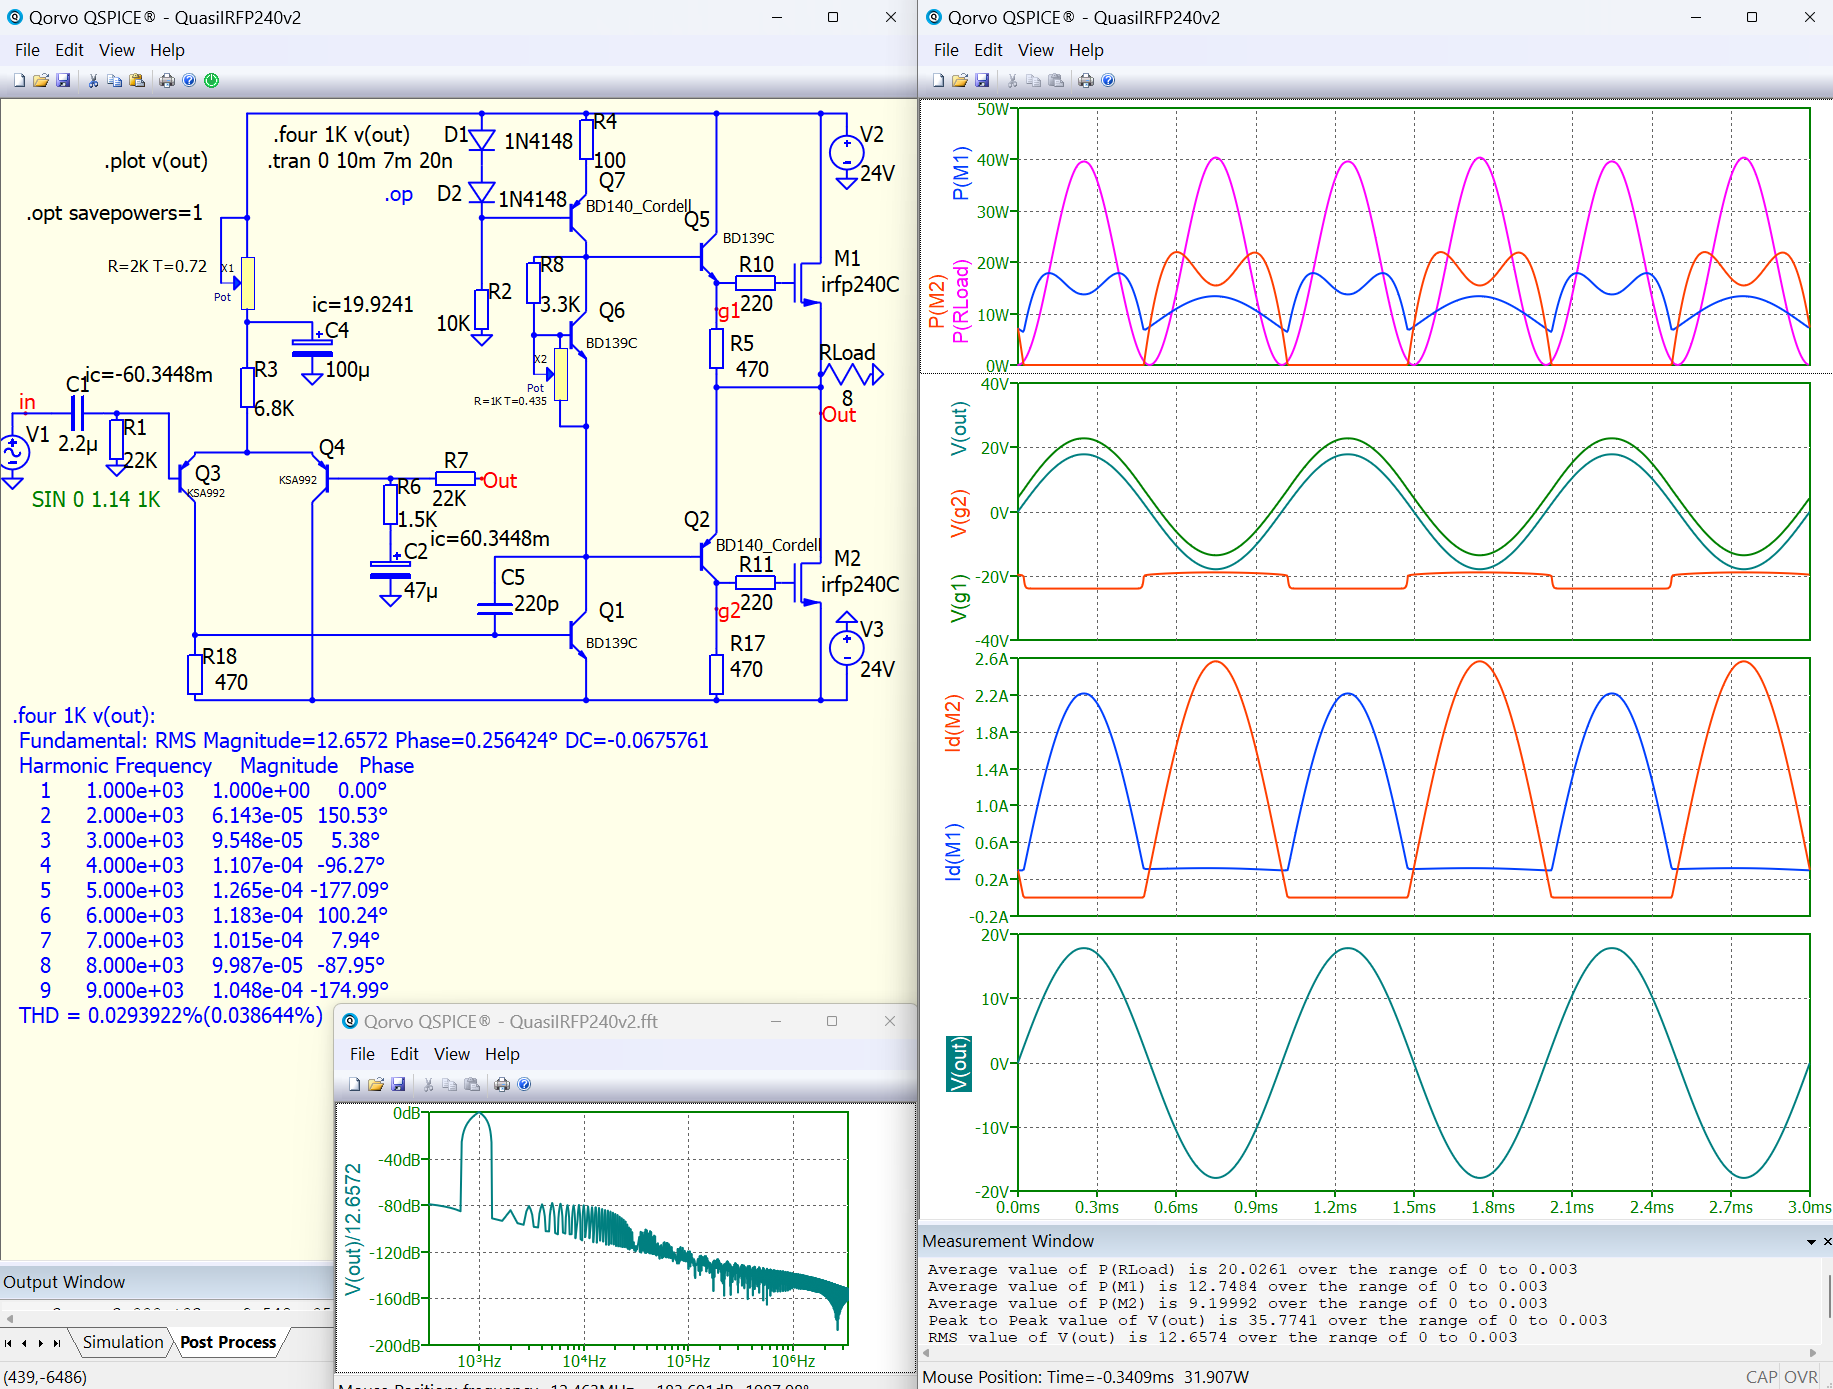Open Help menu in schematic window

(x=167, y=50)
